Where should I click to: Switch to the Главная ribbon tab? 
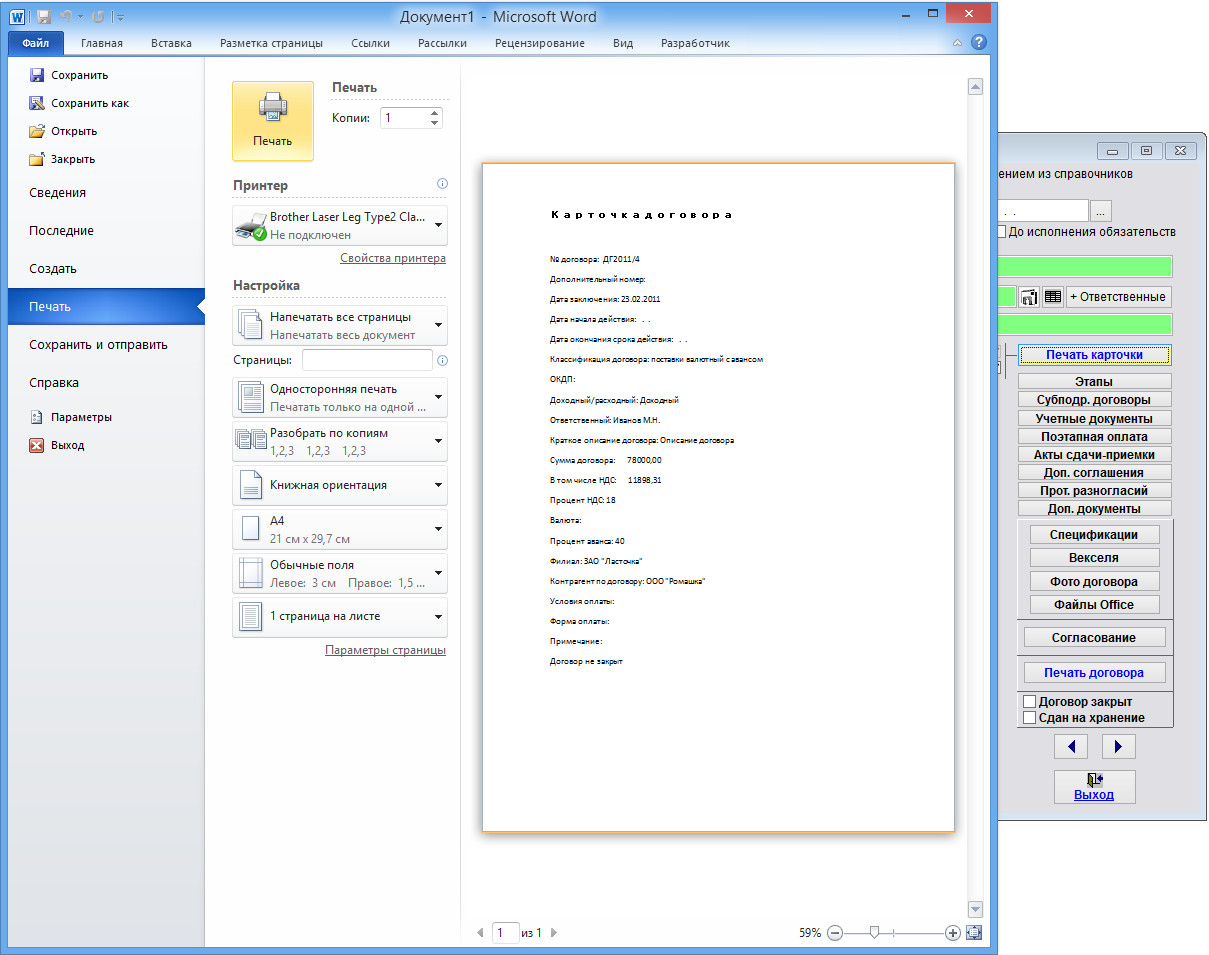[x=102, y=43]
